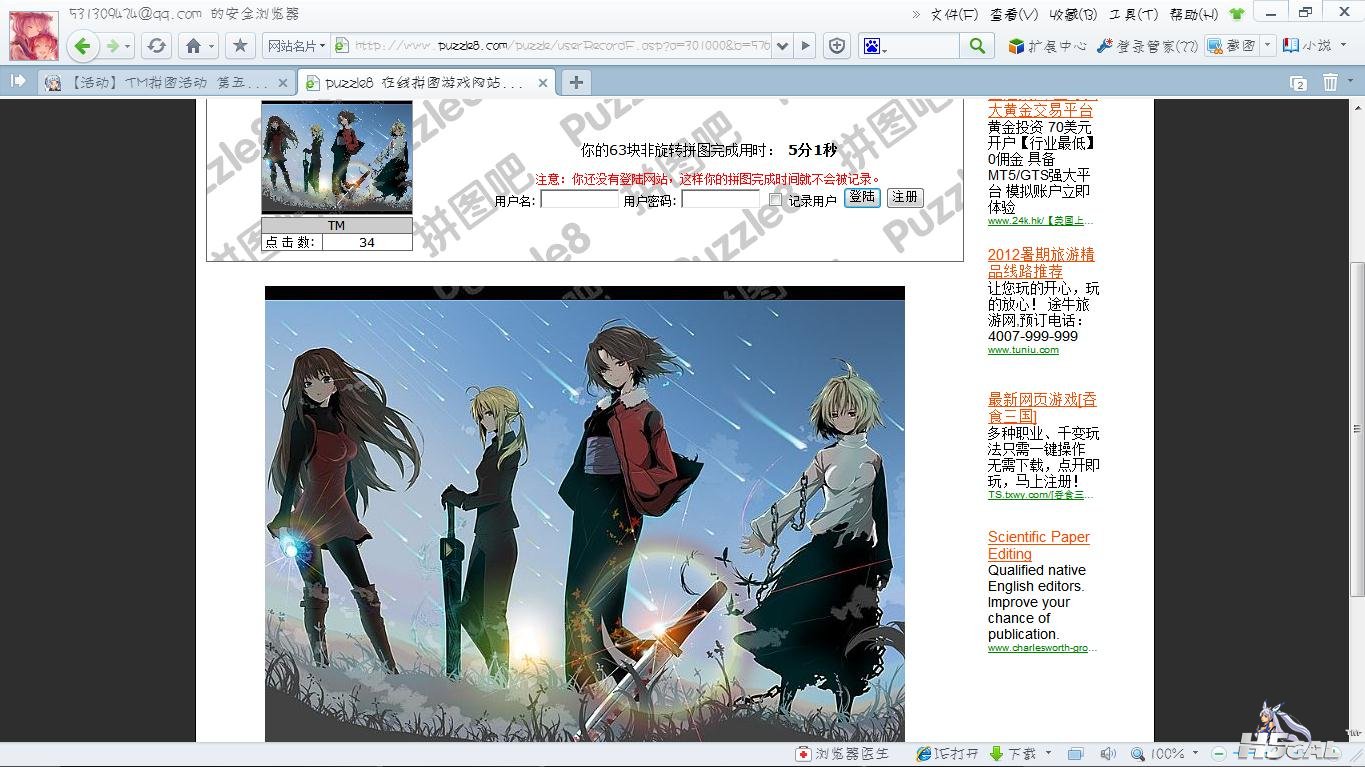Click the green magnifier search icon
Image resolution: width=1365 pixels, height=767 pixels.
[977, 46]
